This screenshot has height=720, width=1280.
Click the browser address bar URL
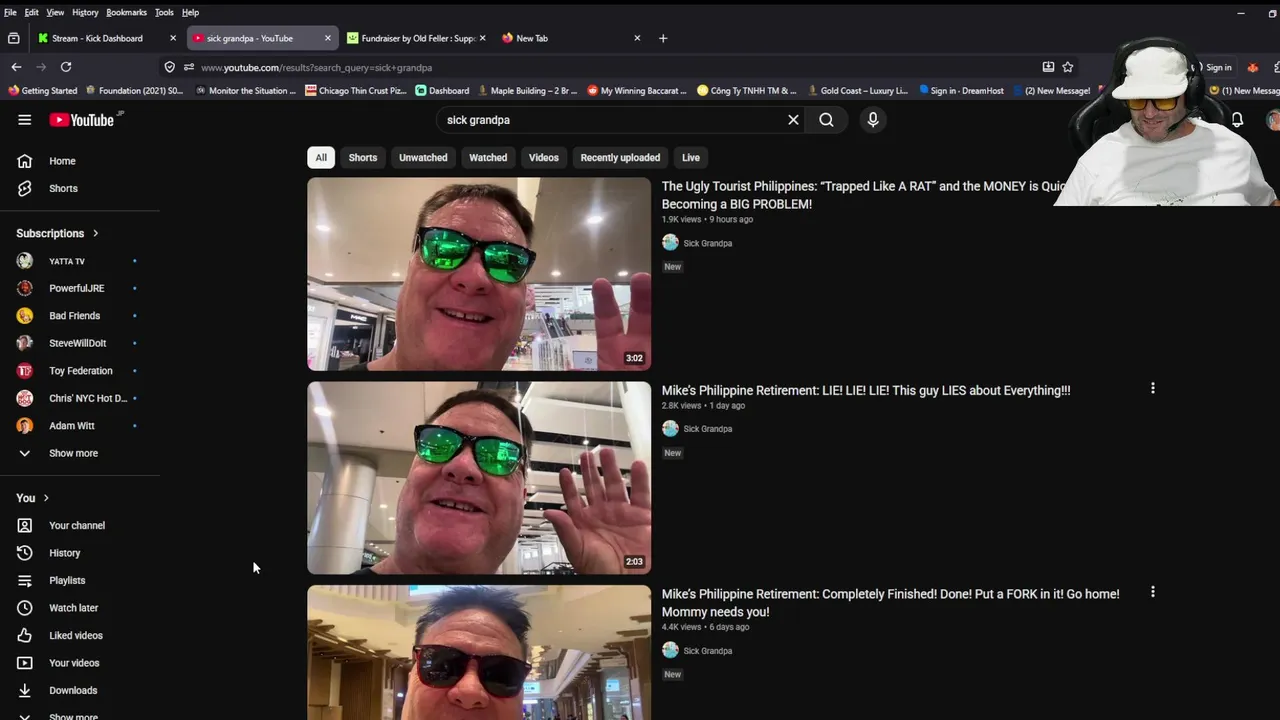point(316,67)
